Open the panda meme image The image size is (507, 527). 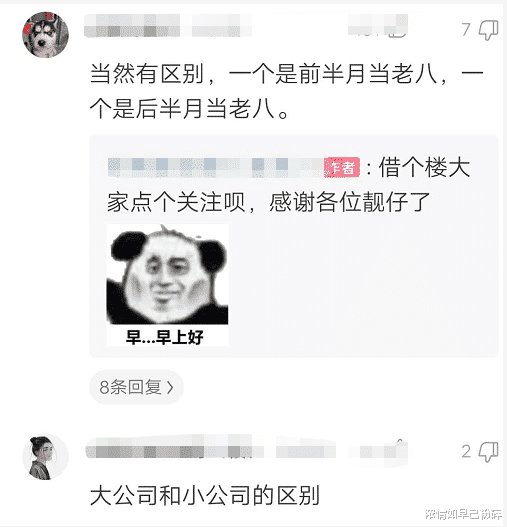click(x=167, y=285)
